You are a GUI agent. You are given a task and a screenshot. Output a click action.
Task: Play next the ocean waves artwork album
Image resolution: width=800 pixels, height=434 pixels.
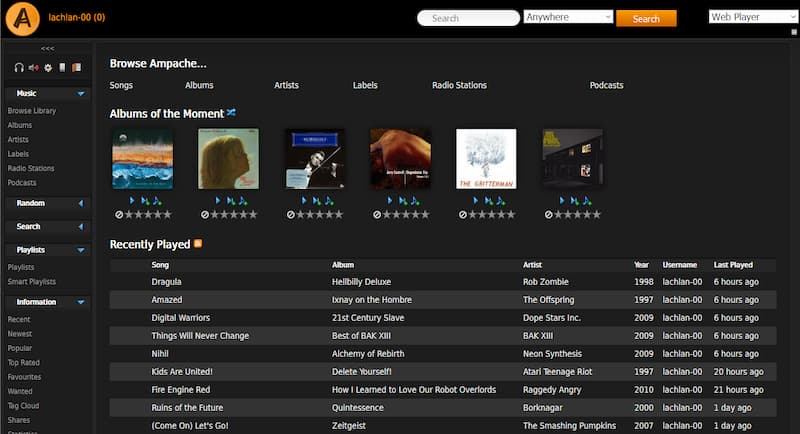(145, 200)
